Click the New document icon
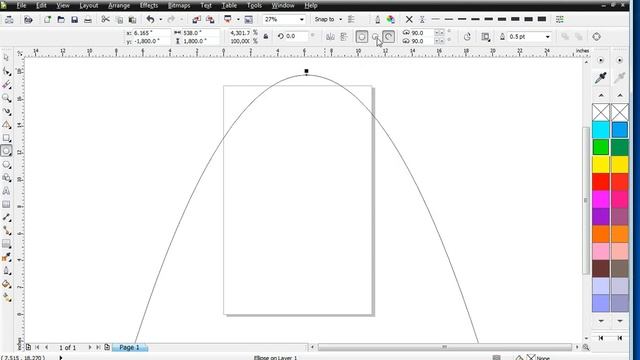Screen dimensions: 640x360 47,19
